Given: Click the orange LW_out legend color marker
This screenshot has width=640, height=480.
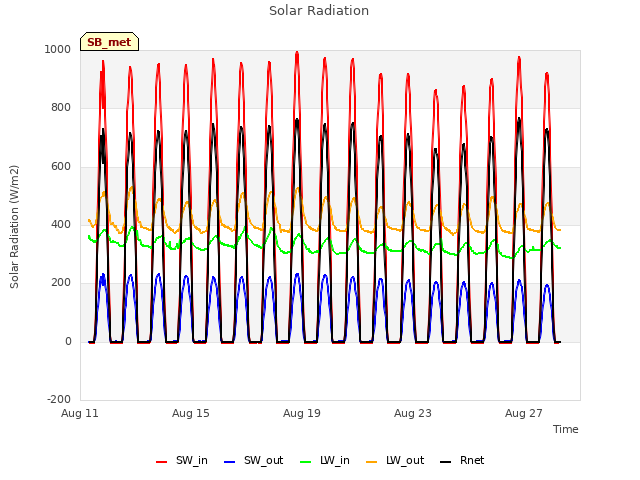Looking at the screenshot, I should pyautogui.click(x=372, y=462).
